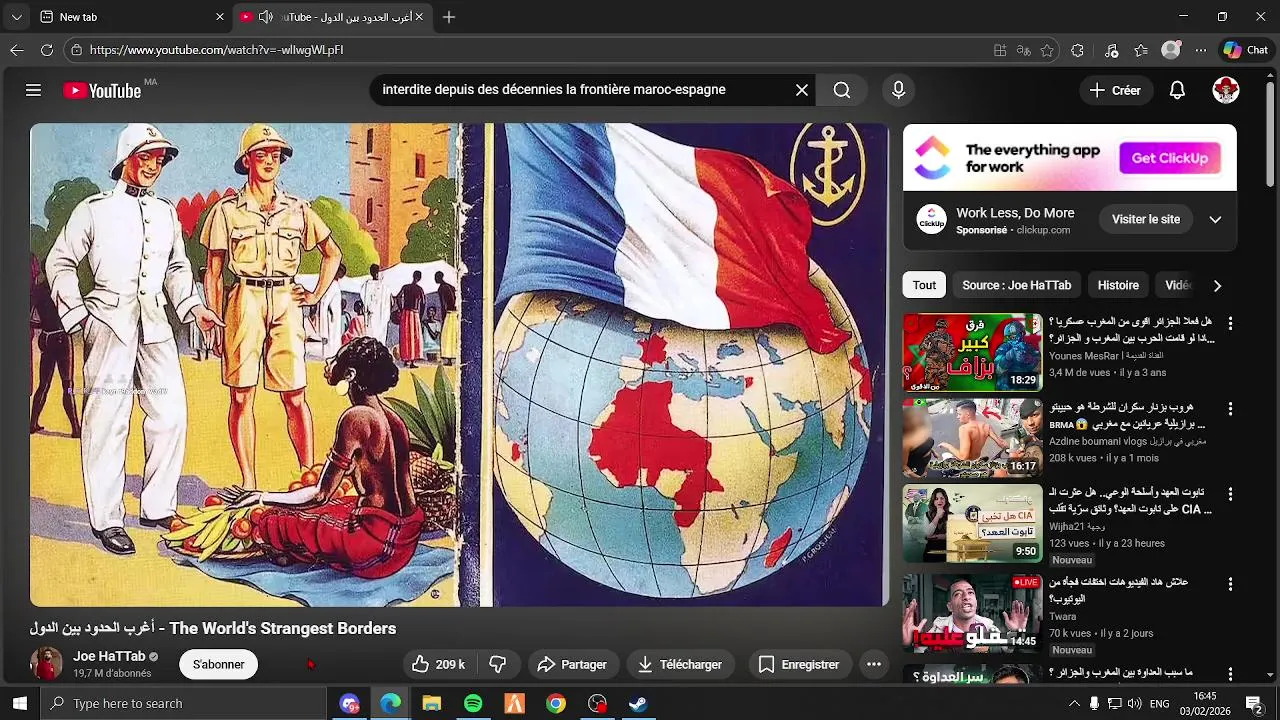Reload the page with refresh icon
Screen dimensions: 1280x720
coord(47,50)
